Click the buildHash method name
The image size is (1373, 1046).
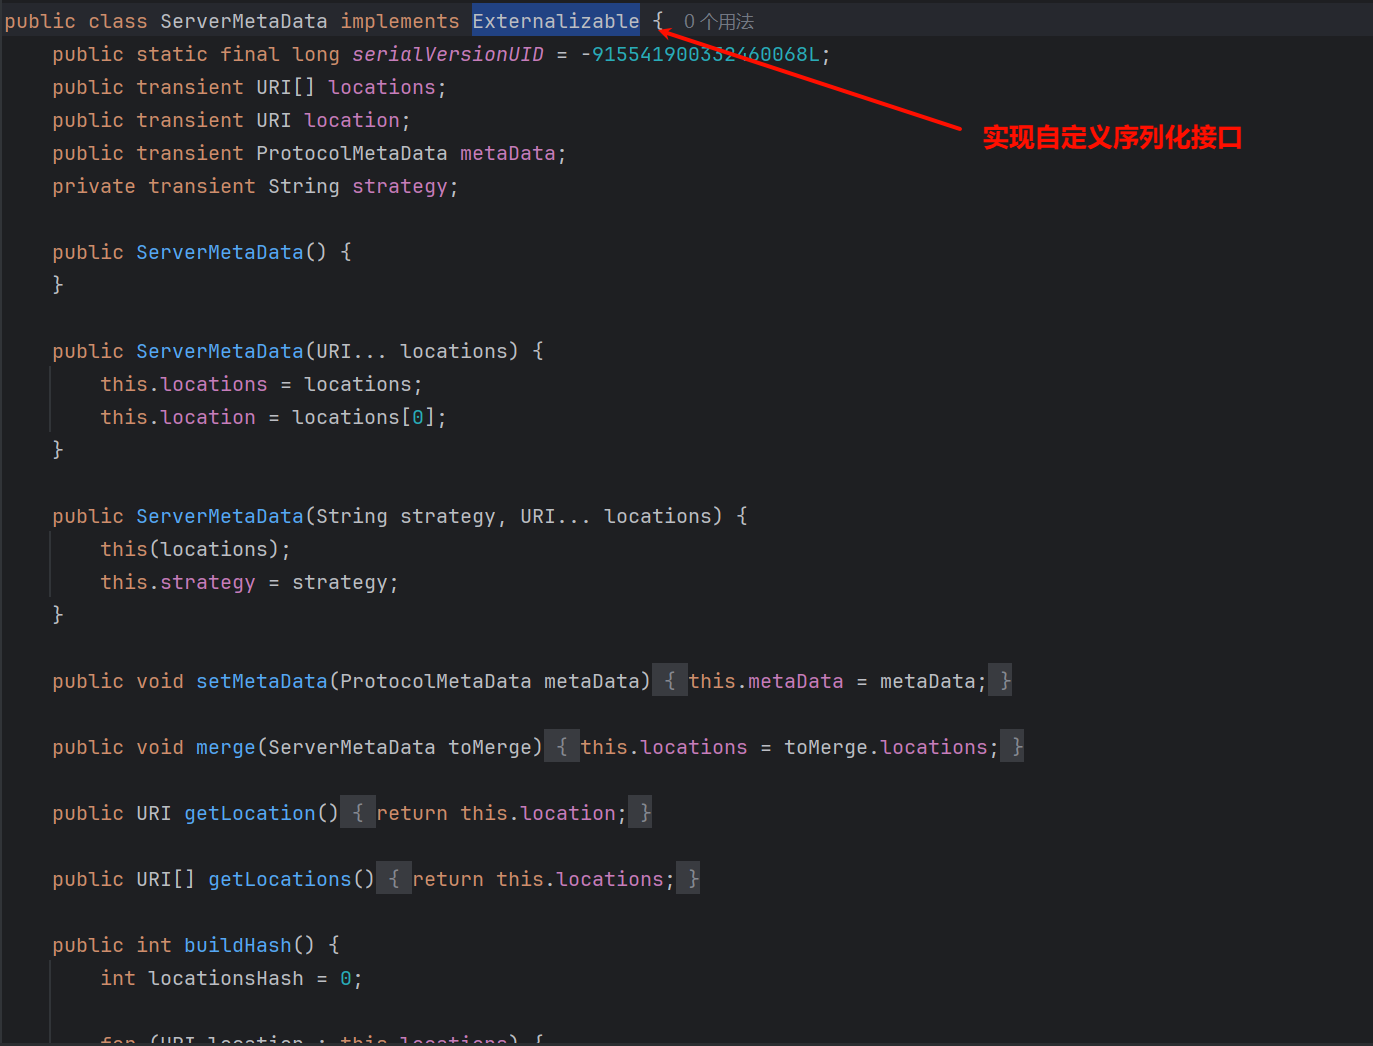coord(237,945)
